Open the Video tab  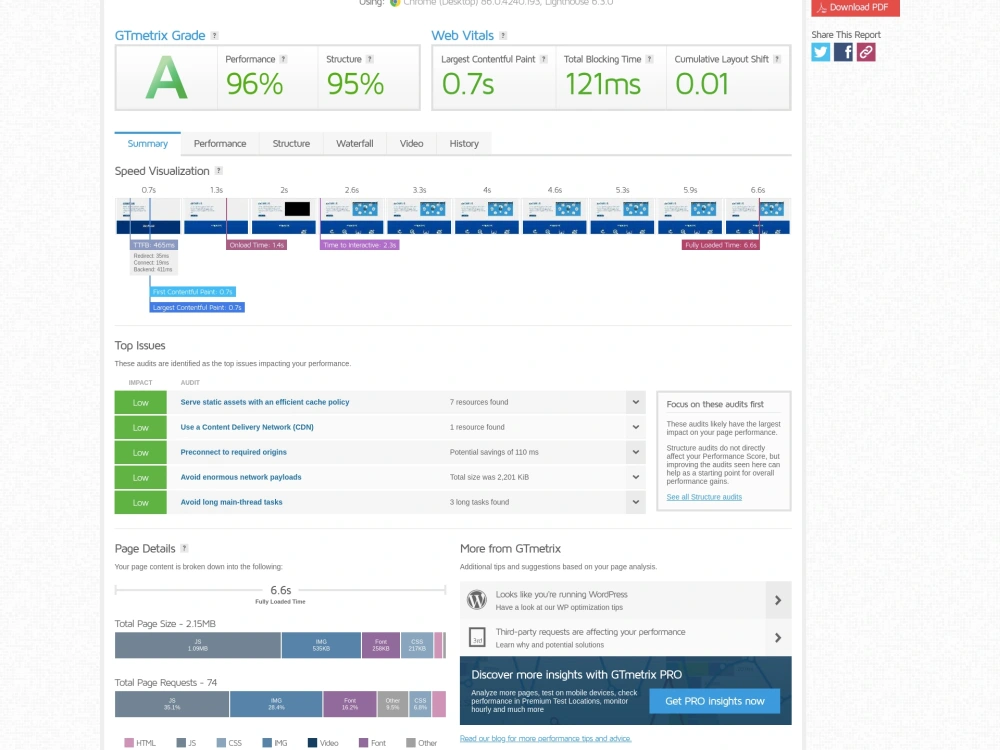[x=411, y=143]
